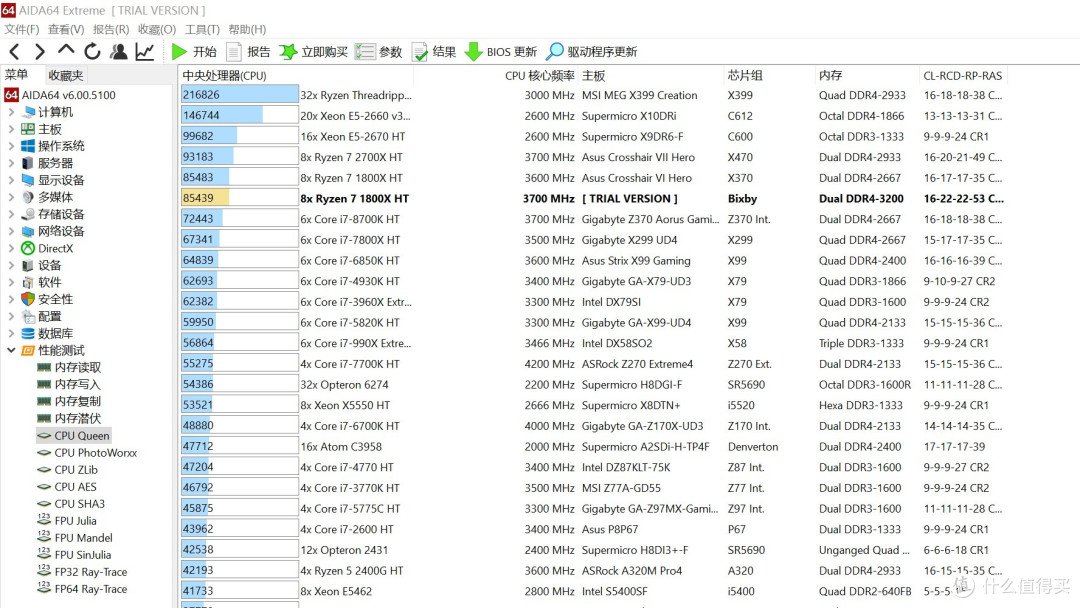This screenshot has width=1080, height=608.
Task: Select CPU SHA3 benchmark
Action: pyautogui.click(x=71, y=503)
